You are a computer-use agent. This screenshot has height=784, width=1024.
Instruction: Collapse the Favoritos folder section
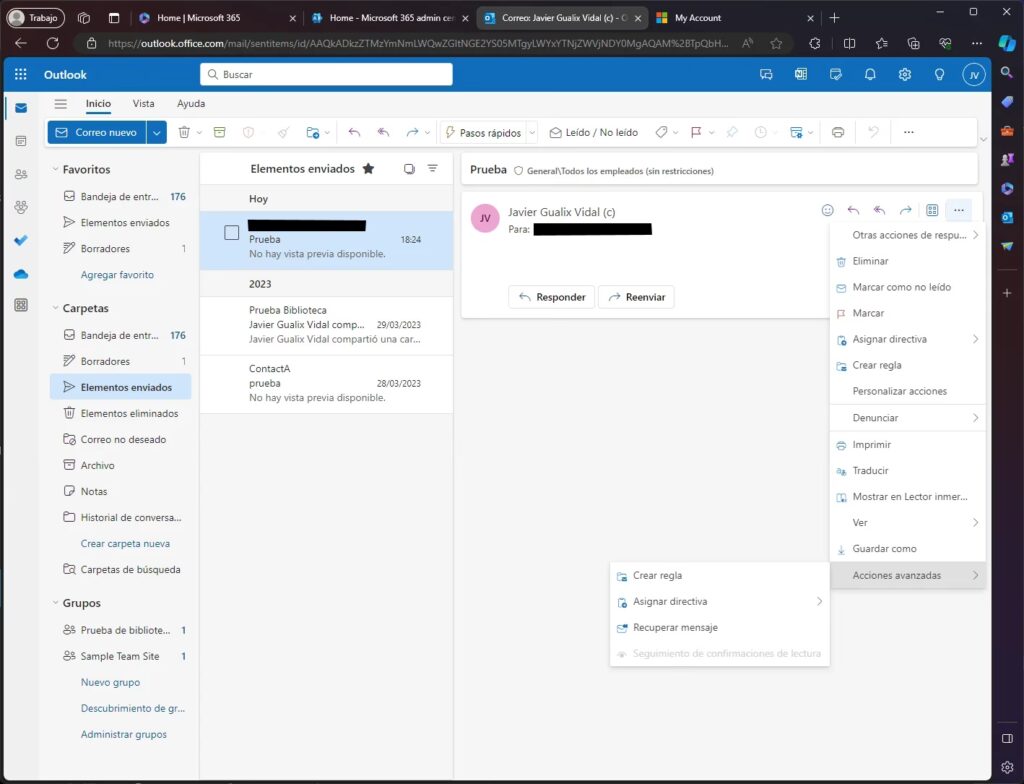(54, 170)
